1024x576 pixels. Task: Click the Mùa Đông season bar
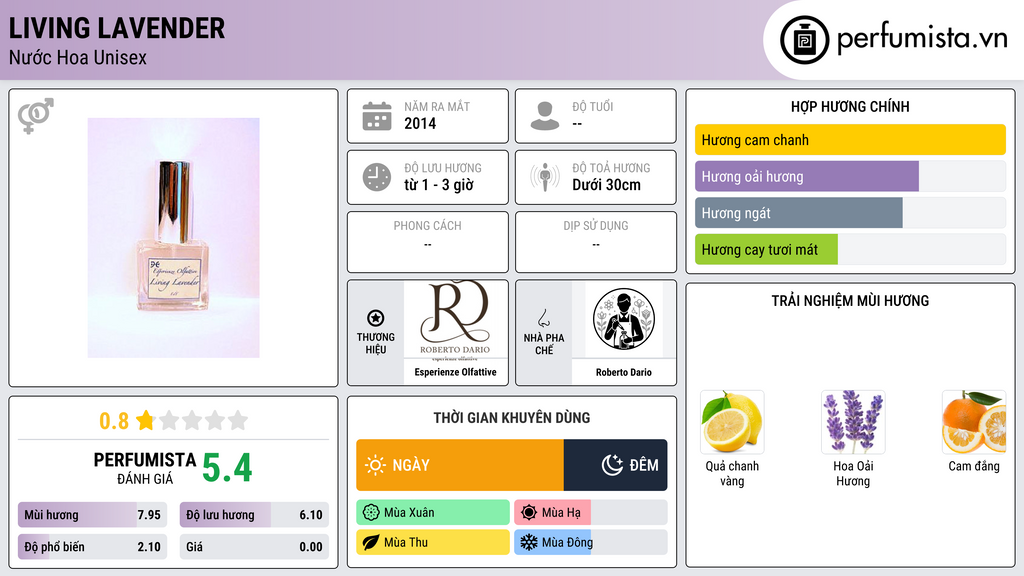pyautogui.click(x=590, y=542)
